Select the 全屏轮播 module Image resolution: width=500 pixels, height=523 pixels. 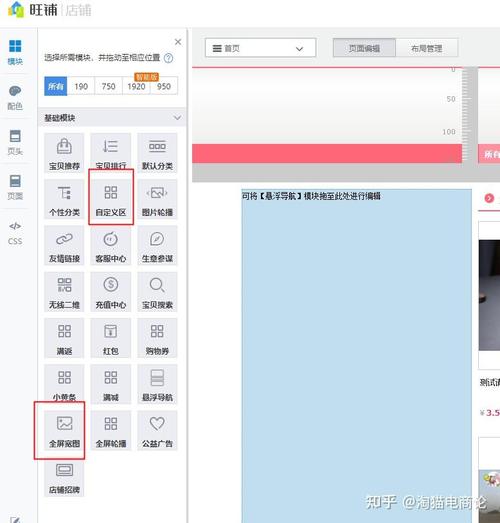111,431
